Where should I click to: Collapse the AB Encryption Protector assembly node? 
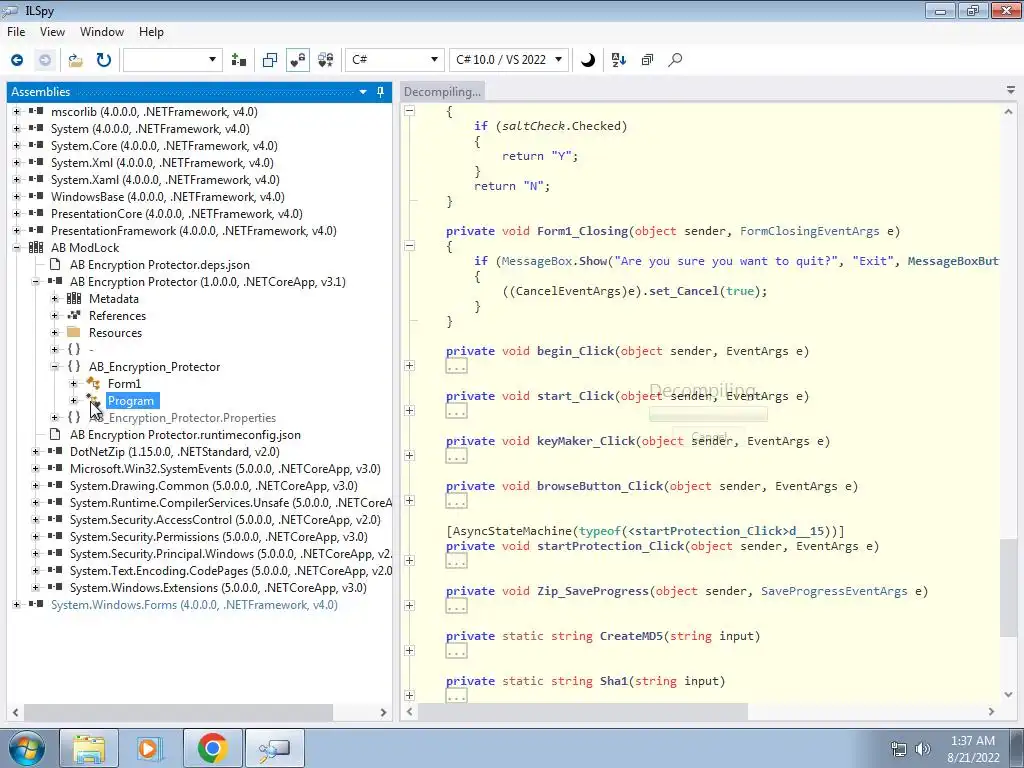pos(35,281)
